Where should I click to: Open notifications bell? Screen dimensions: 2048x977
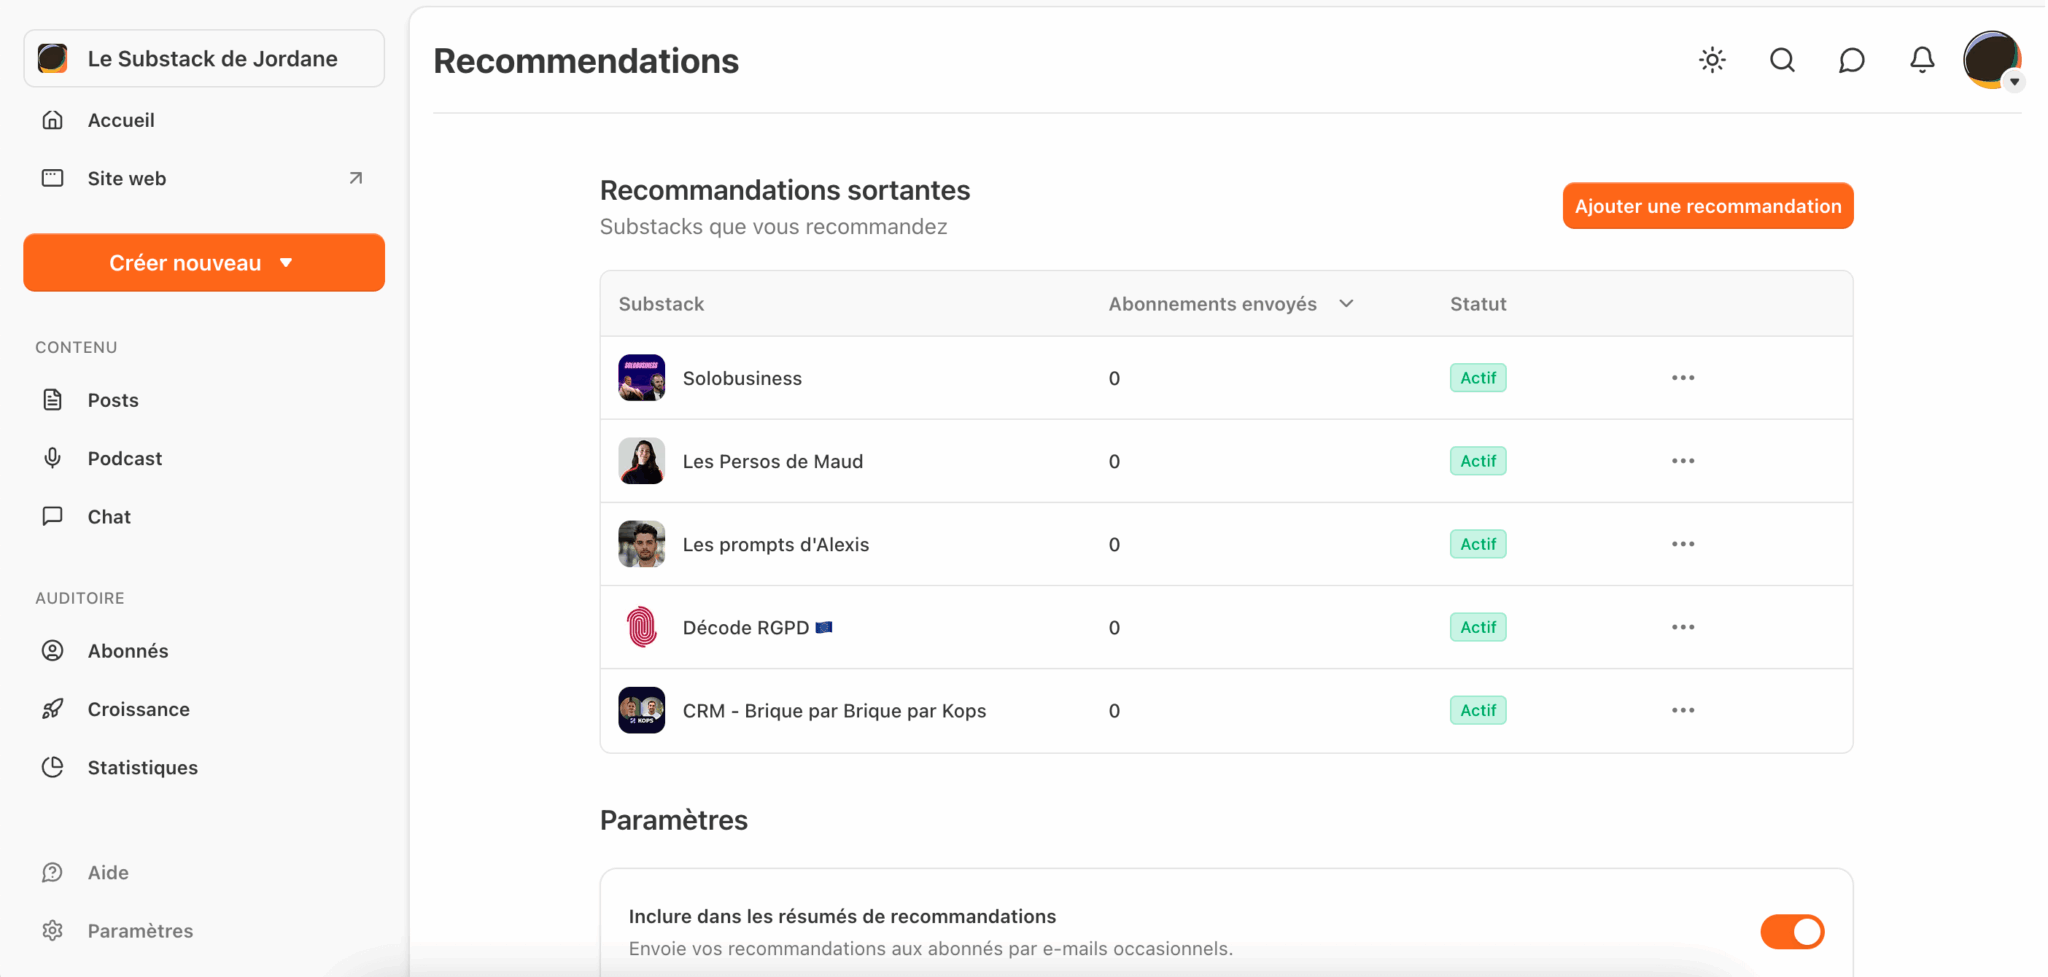coord(1921,60)
